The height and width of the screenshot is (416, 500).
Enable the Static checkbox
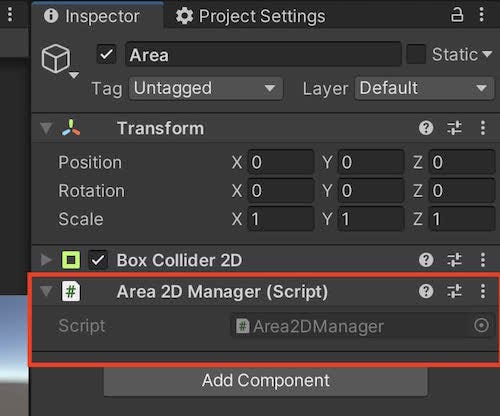(416, 54)
